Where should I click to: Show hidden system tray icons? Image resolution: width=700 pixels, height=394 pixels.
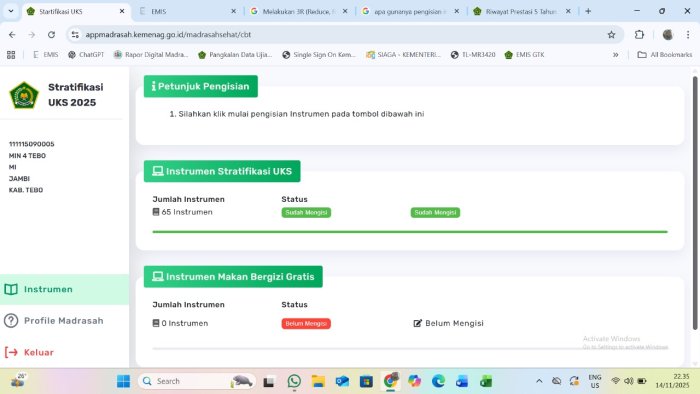coord(539,381)
